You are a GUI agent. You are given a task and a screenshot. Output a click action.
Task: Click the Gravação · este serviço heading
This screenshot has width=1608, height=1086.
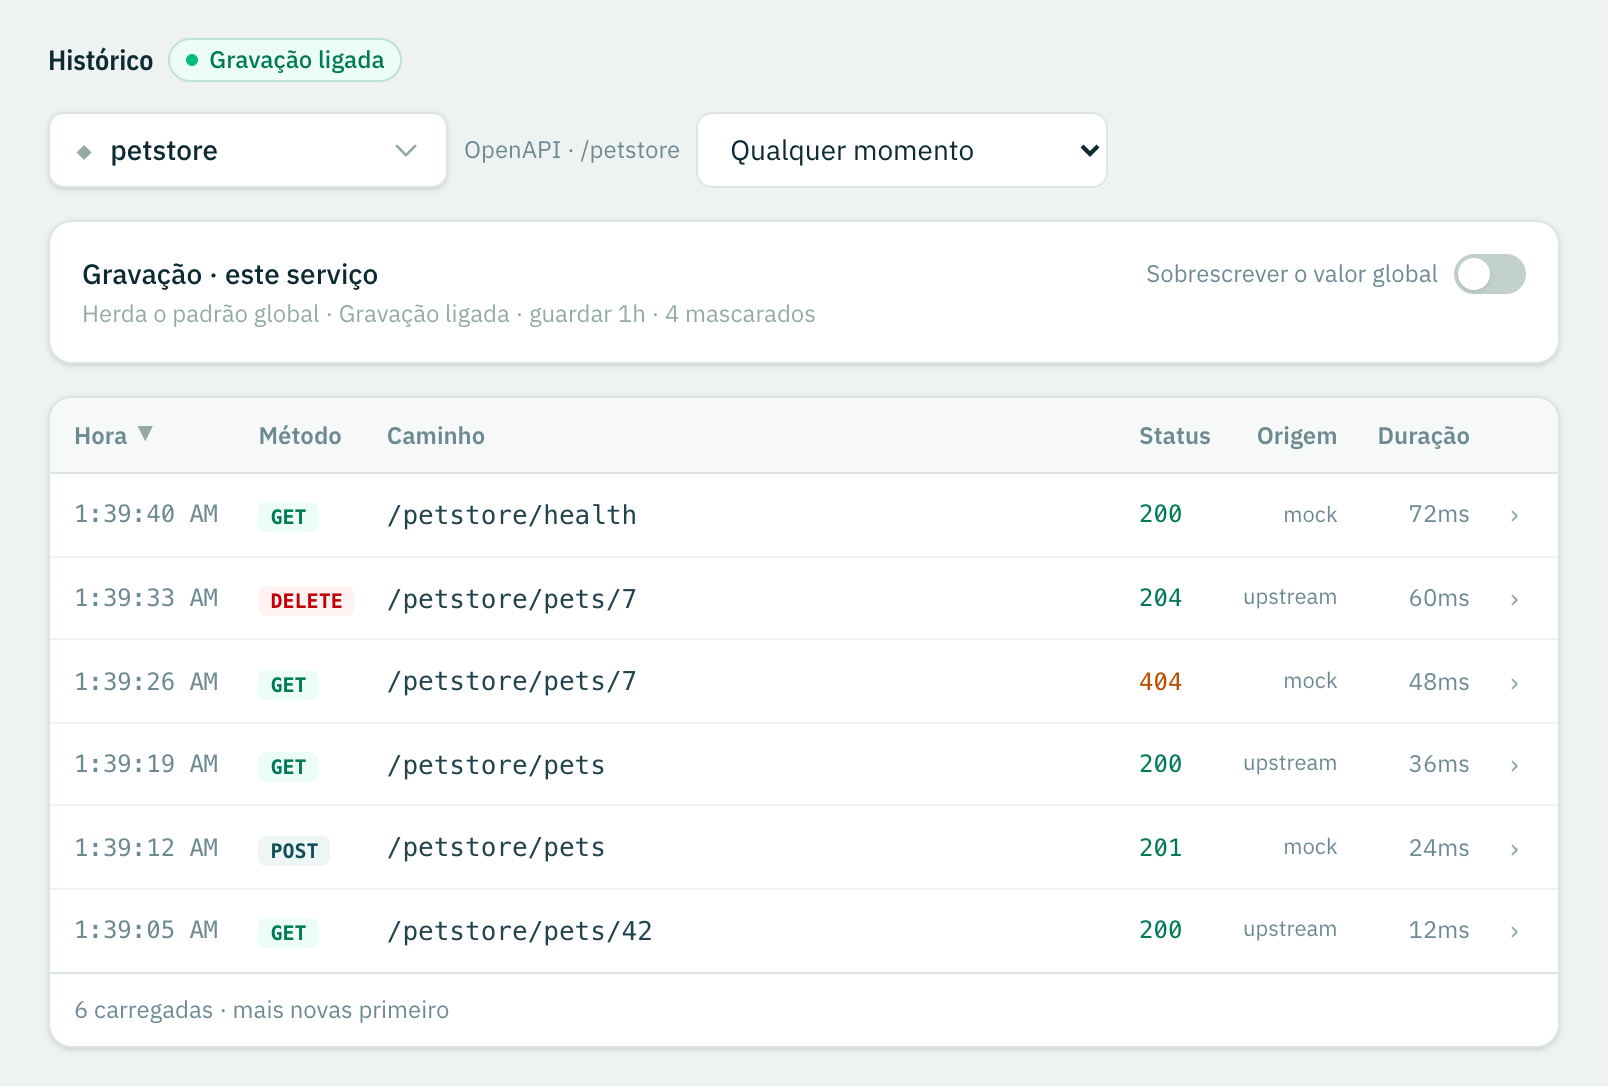230,274
